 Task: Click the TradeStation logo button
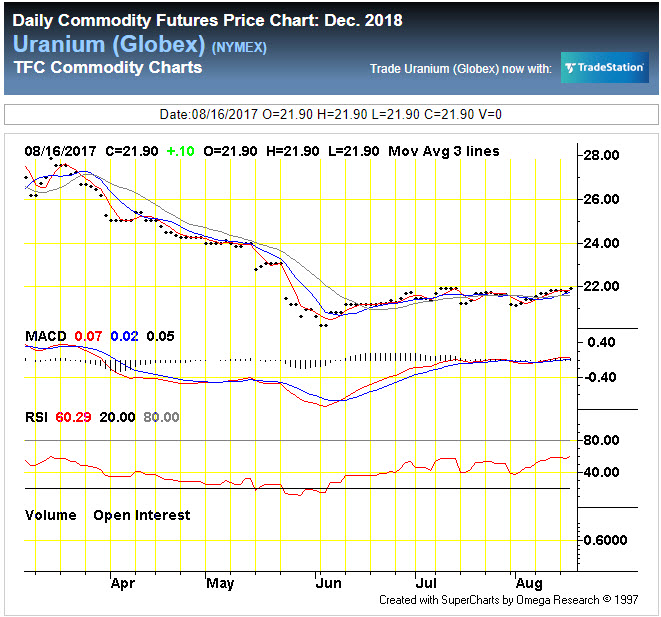pos(604,67)
